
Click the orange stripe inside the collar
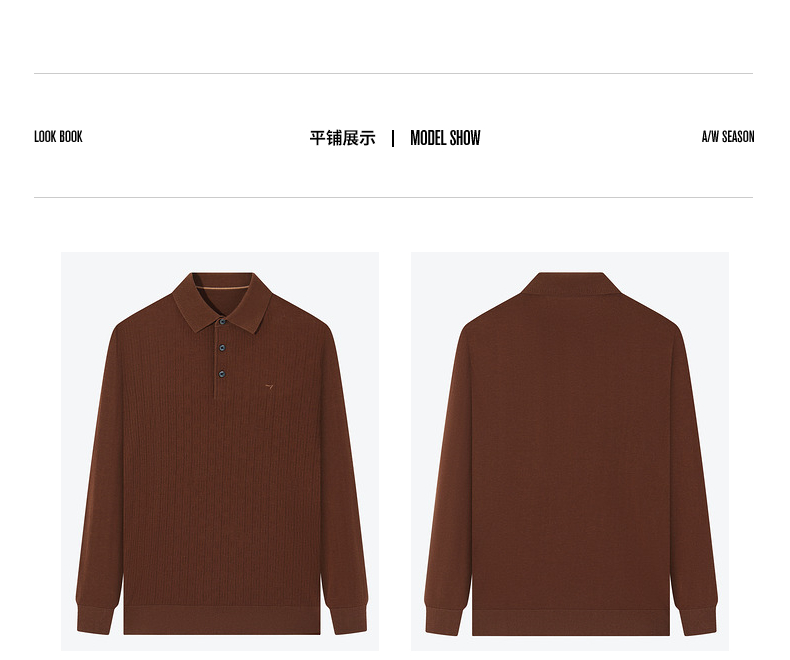pyautogui.click(x=222, y=288)
